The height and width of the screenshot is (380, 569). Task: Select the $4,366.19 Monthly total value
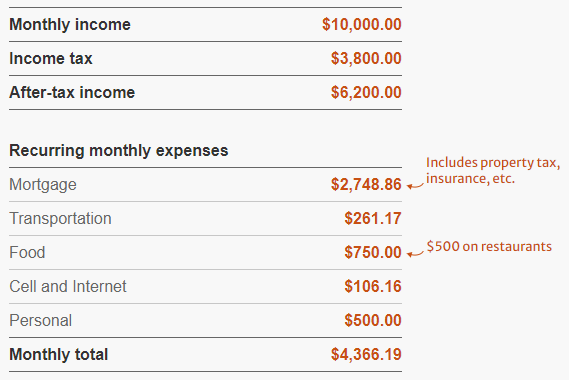(366, 355)
